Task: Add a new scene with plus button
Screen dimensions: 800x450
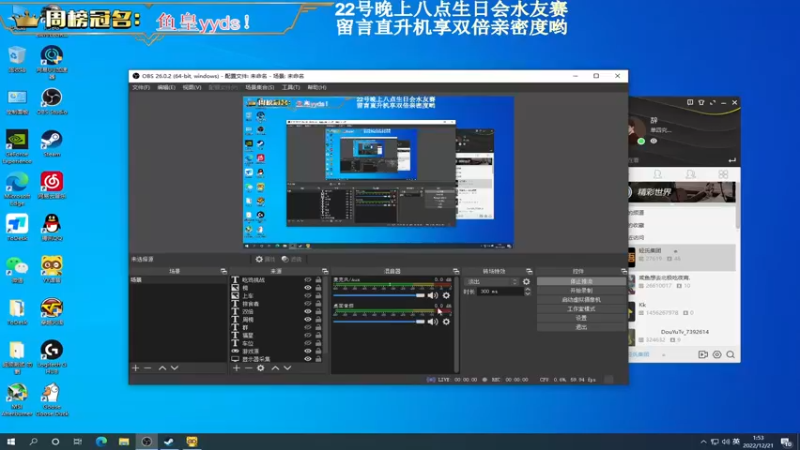Action: coord(135,368)
